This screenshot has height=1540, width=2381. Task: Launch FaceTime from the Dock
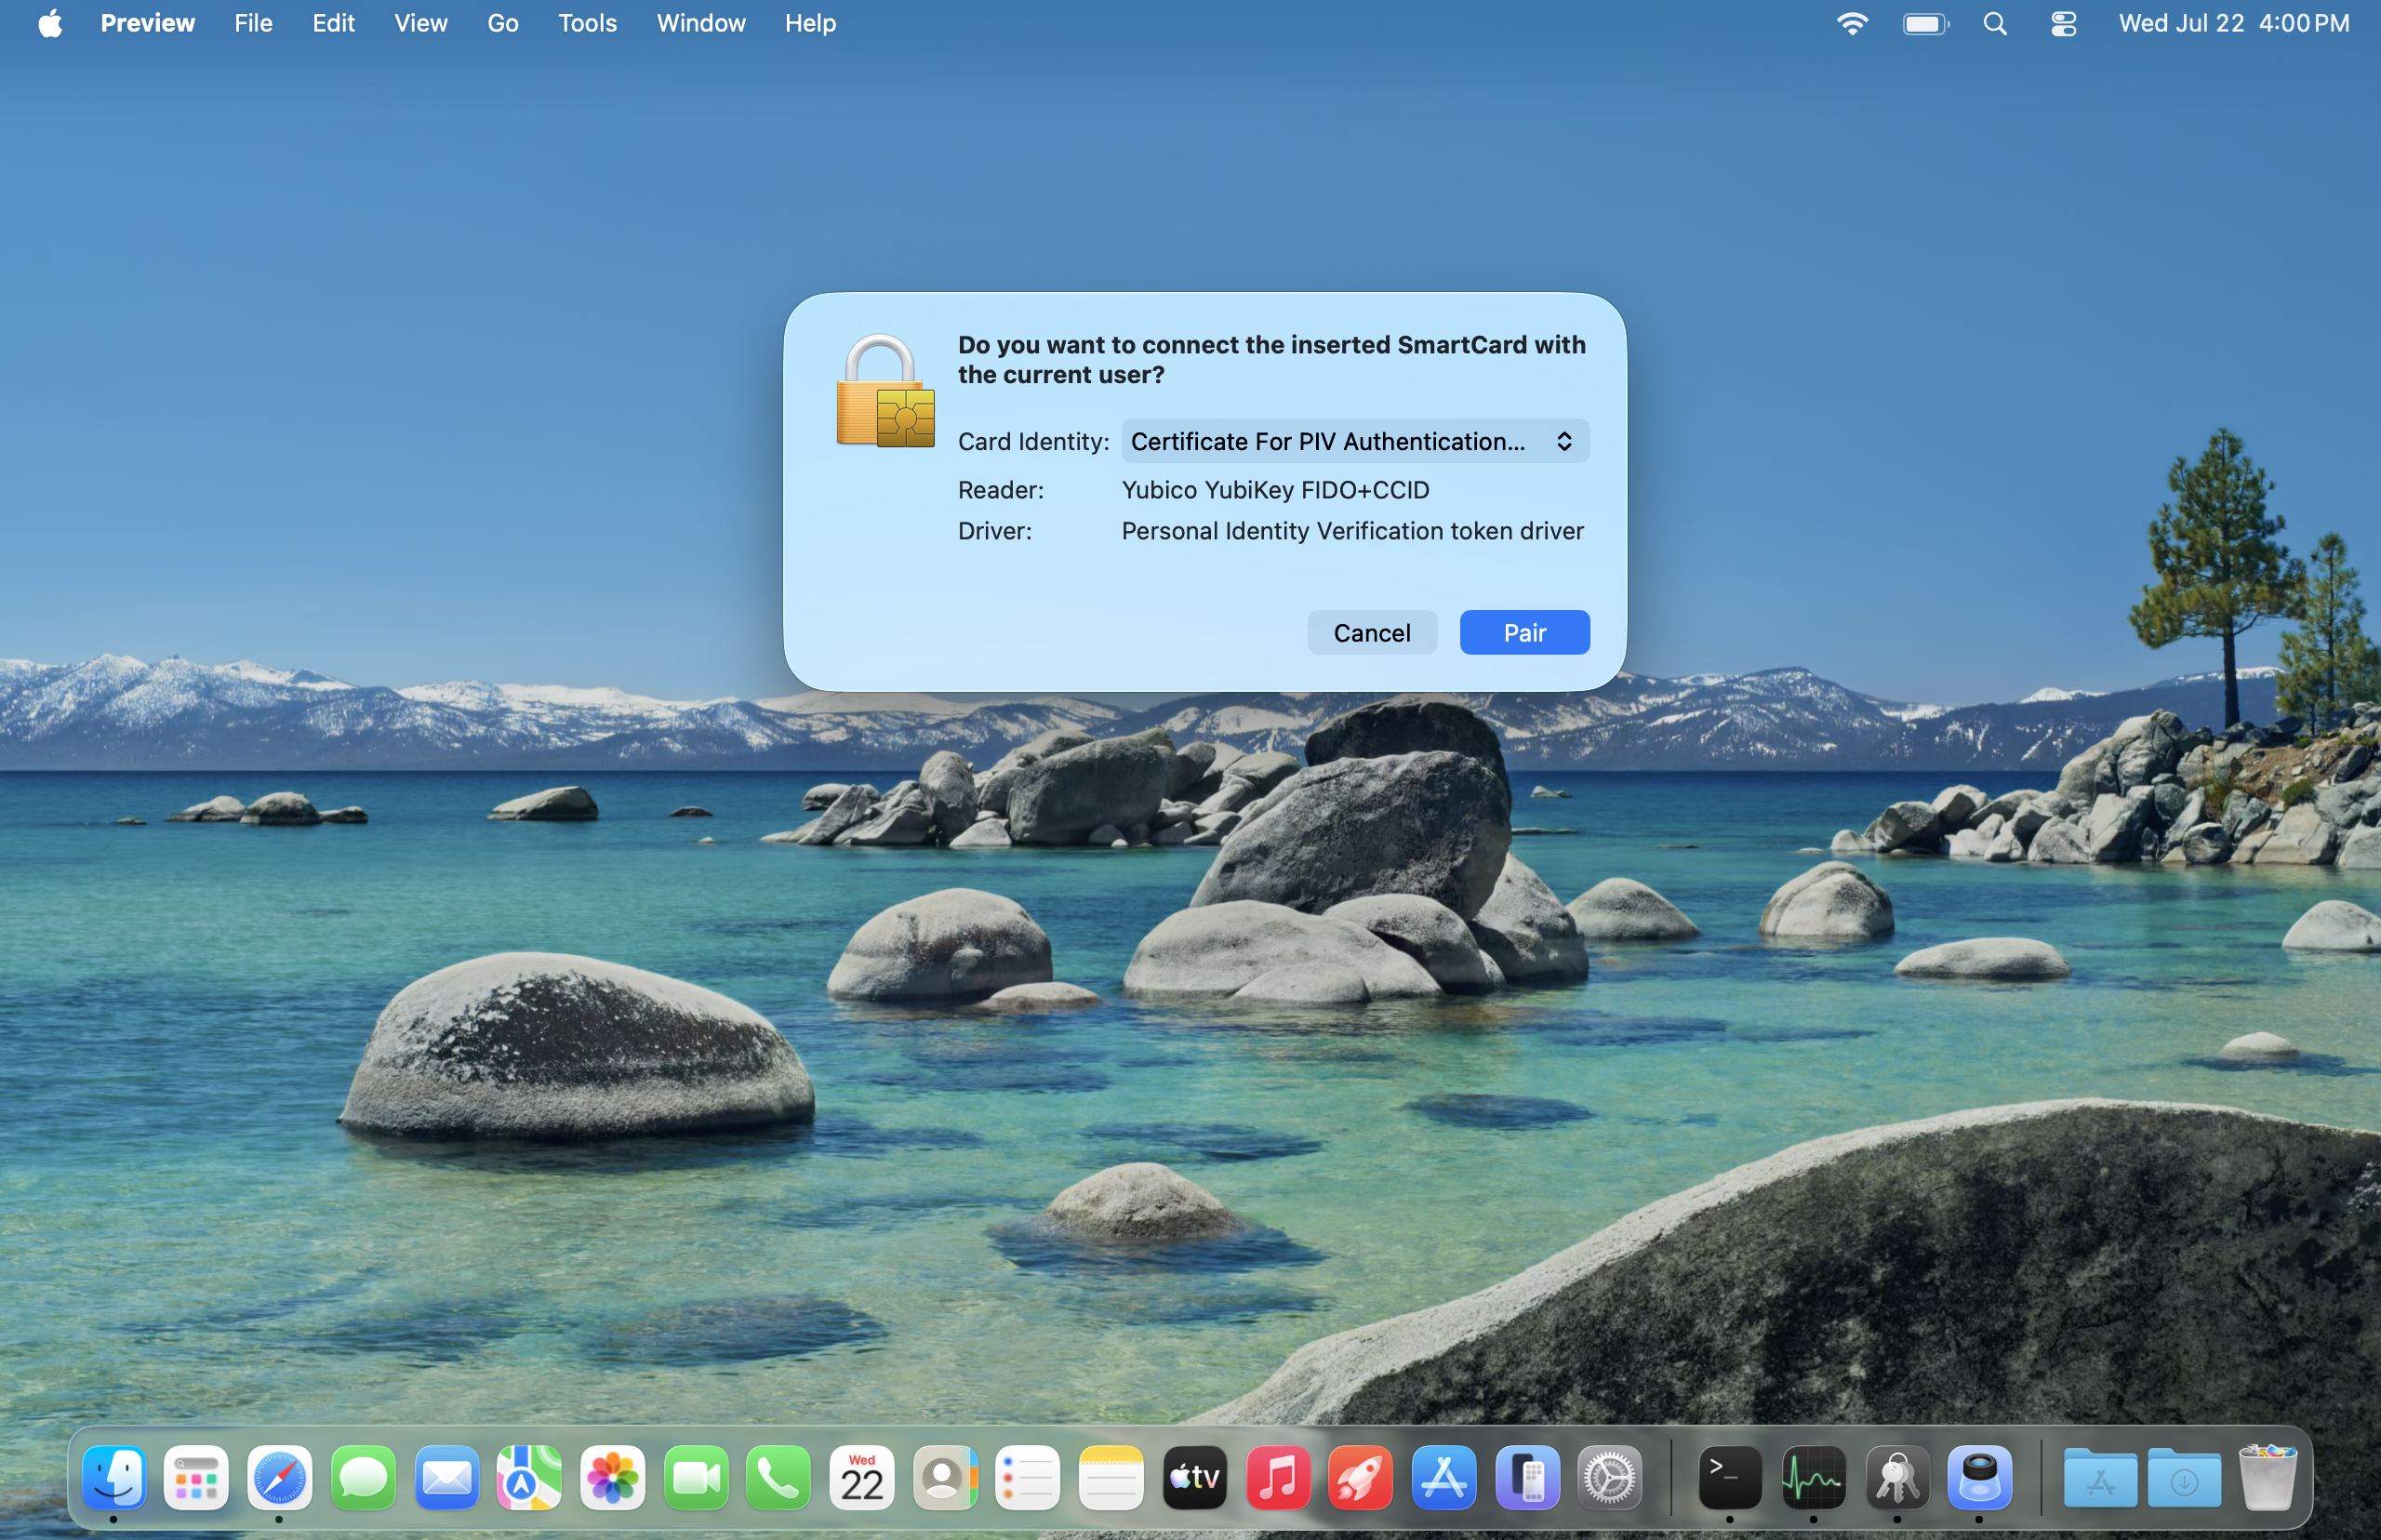click(696, 1477)
